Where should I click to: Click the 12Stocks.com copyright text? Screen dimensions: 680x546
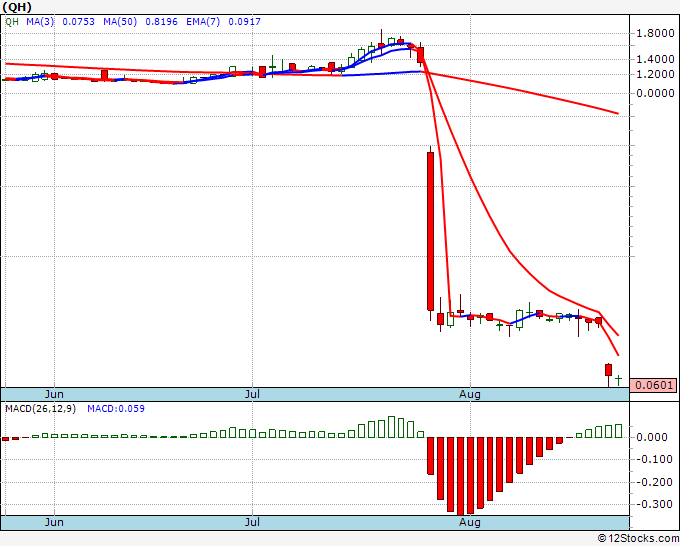tap(638, 538)
